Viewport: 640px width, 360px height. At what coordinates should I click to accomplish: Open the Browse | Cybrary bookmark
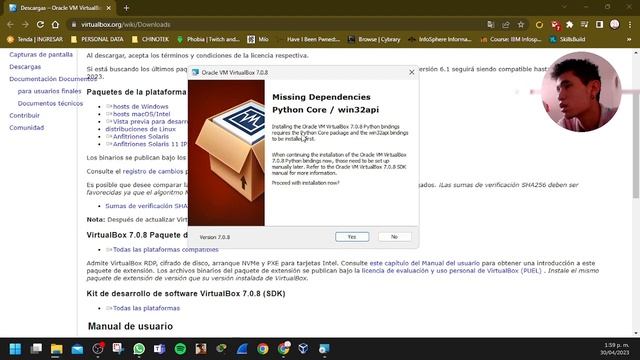374,40
